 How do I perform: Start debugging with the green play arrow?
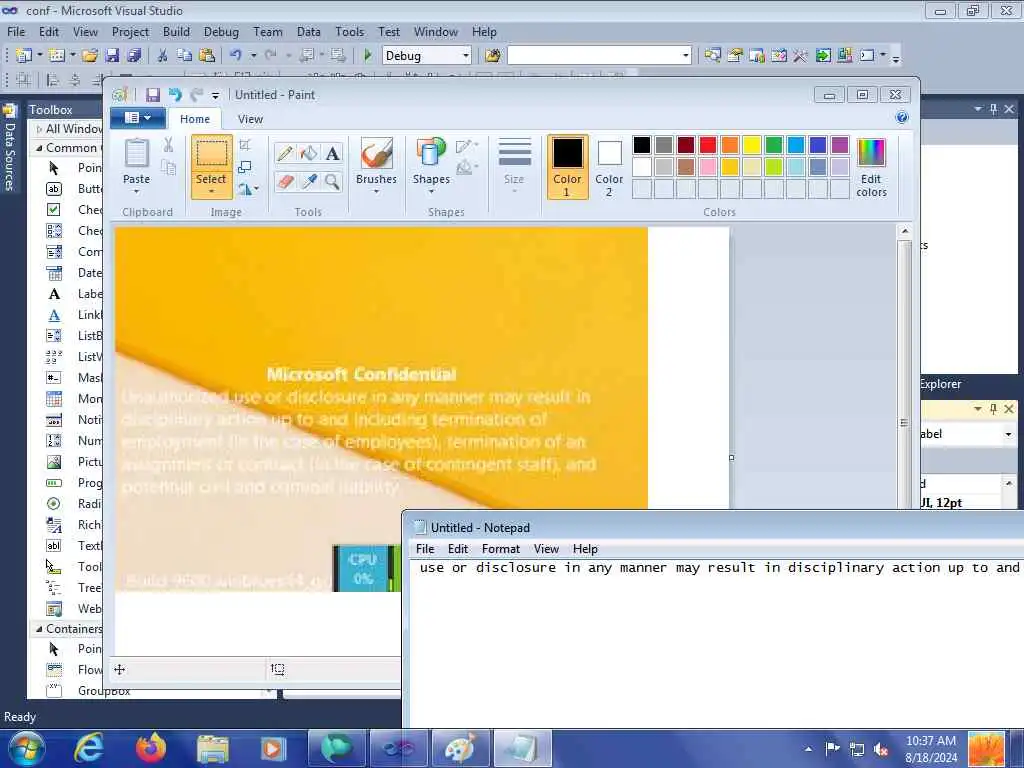coord(368,56)
